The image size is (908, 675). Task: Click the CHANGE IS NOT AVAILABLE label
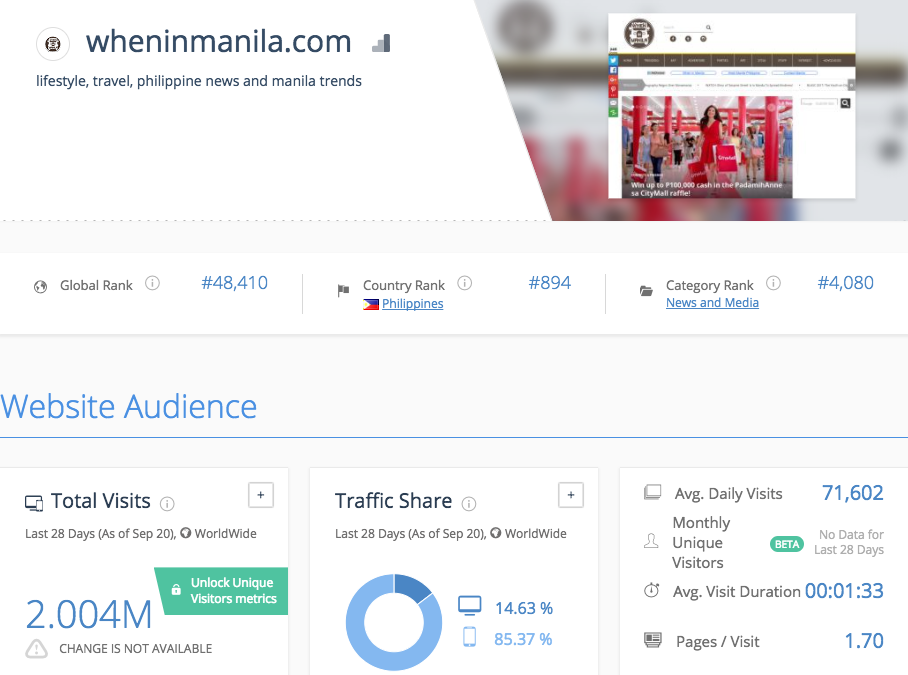click(136, 649)
